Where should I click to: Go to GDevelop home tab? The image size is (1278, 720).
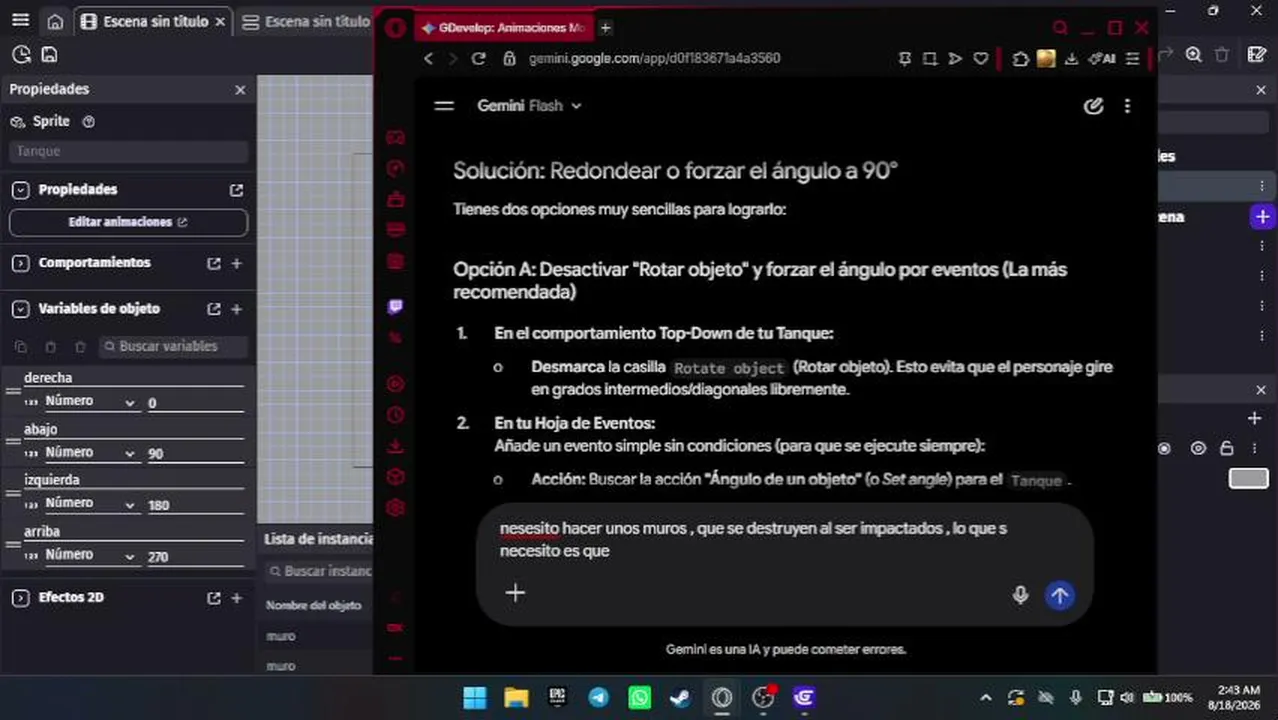tap(56, 21)
